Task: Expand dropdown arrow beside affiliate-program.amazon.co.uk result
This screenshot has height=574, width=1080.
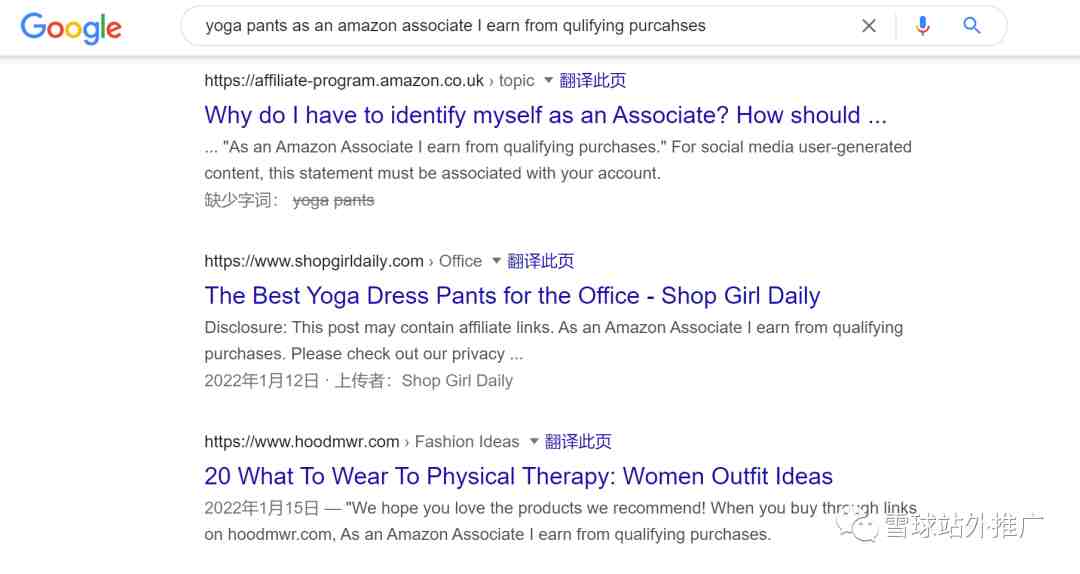Action: coord(548,80)
